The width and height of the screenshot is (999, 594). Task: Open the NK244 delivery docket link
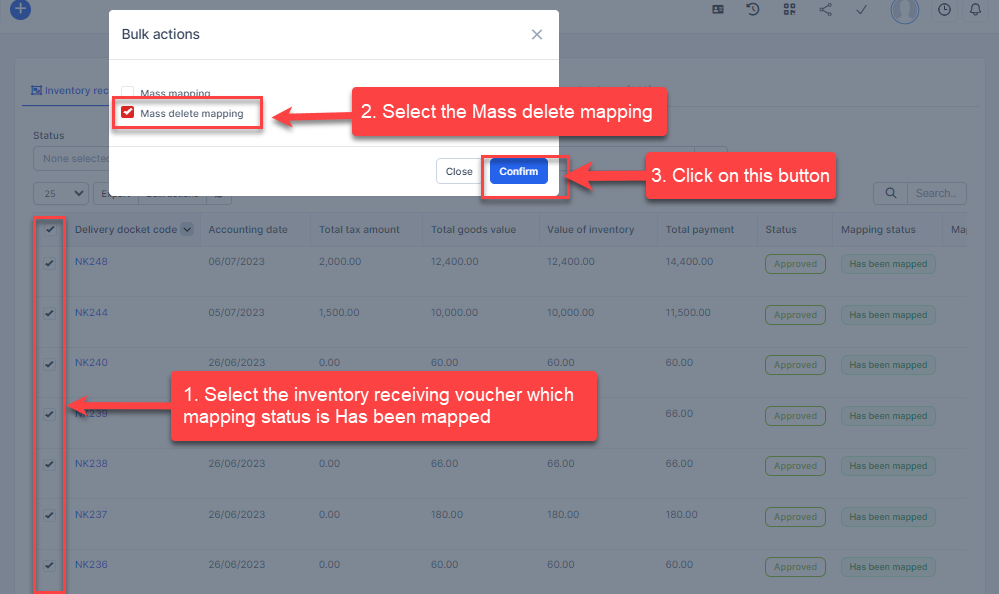[x=91, y=313]
